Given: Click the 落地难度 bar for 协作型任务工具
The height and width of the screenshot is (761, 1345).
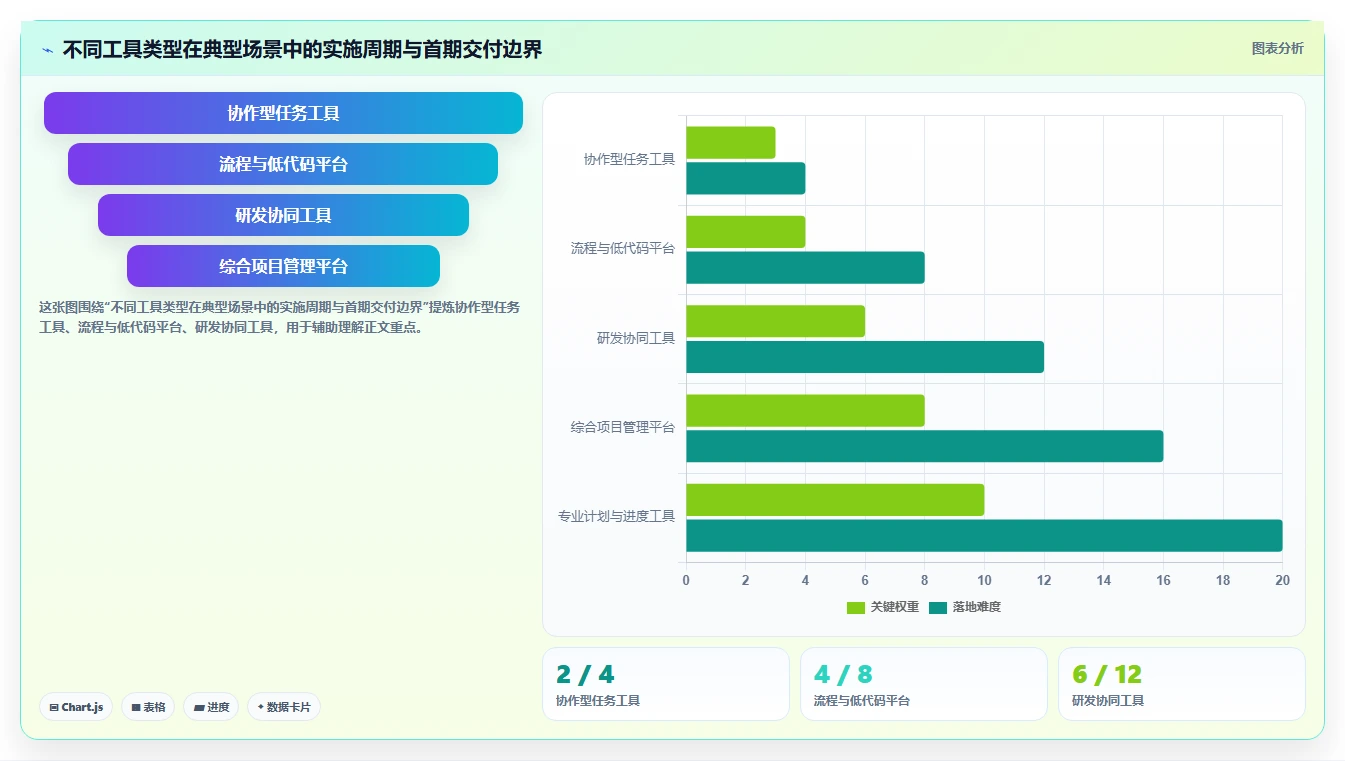Looking at the screenshot, I should (x=746, y=178).
